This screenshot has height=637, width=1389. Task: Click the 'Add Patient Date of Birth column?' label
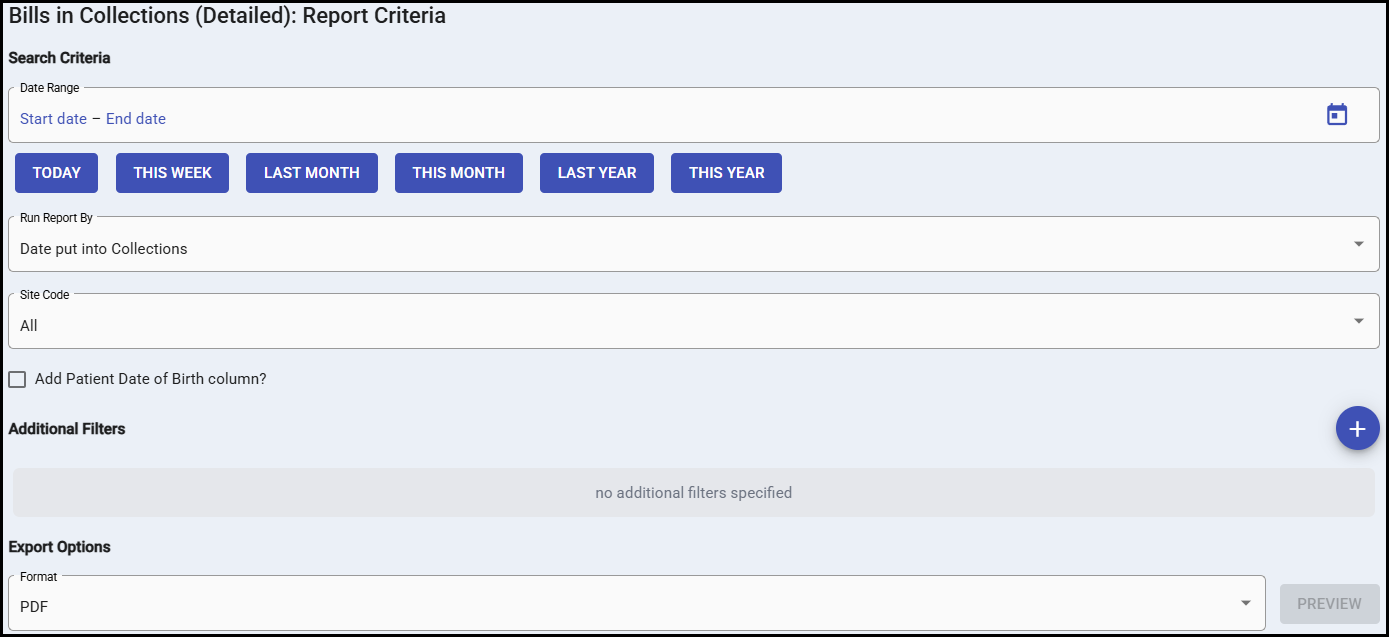tap(150, 380)
